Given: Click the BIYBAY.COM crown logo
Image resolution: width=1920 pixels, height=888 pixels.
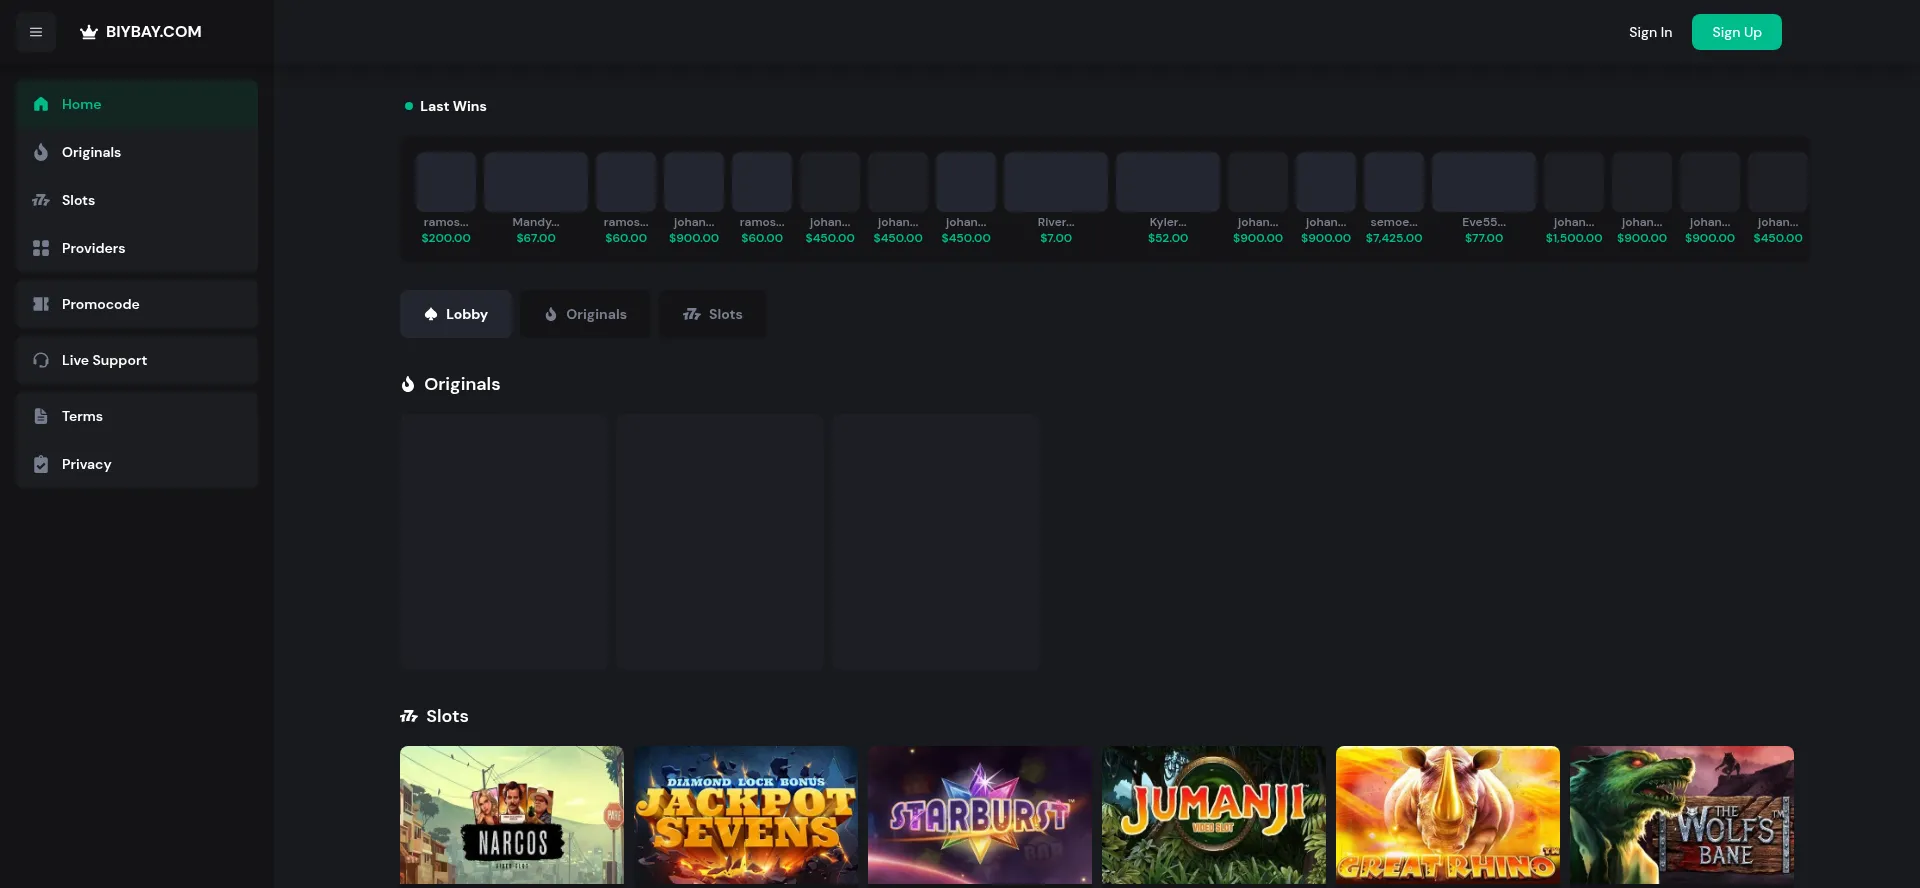Looking at the screenshot, I should tap(89, 32).
